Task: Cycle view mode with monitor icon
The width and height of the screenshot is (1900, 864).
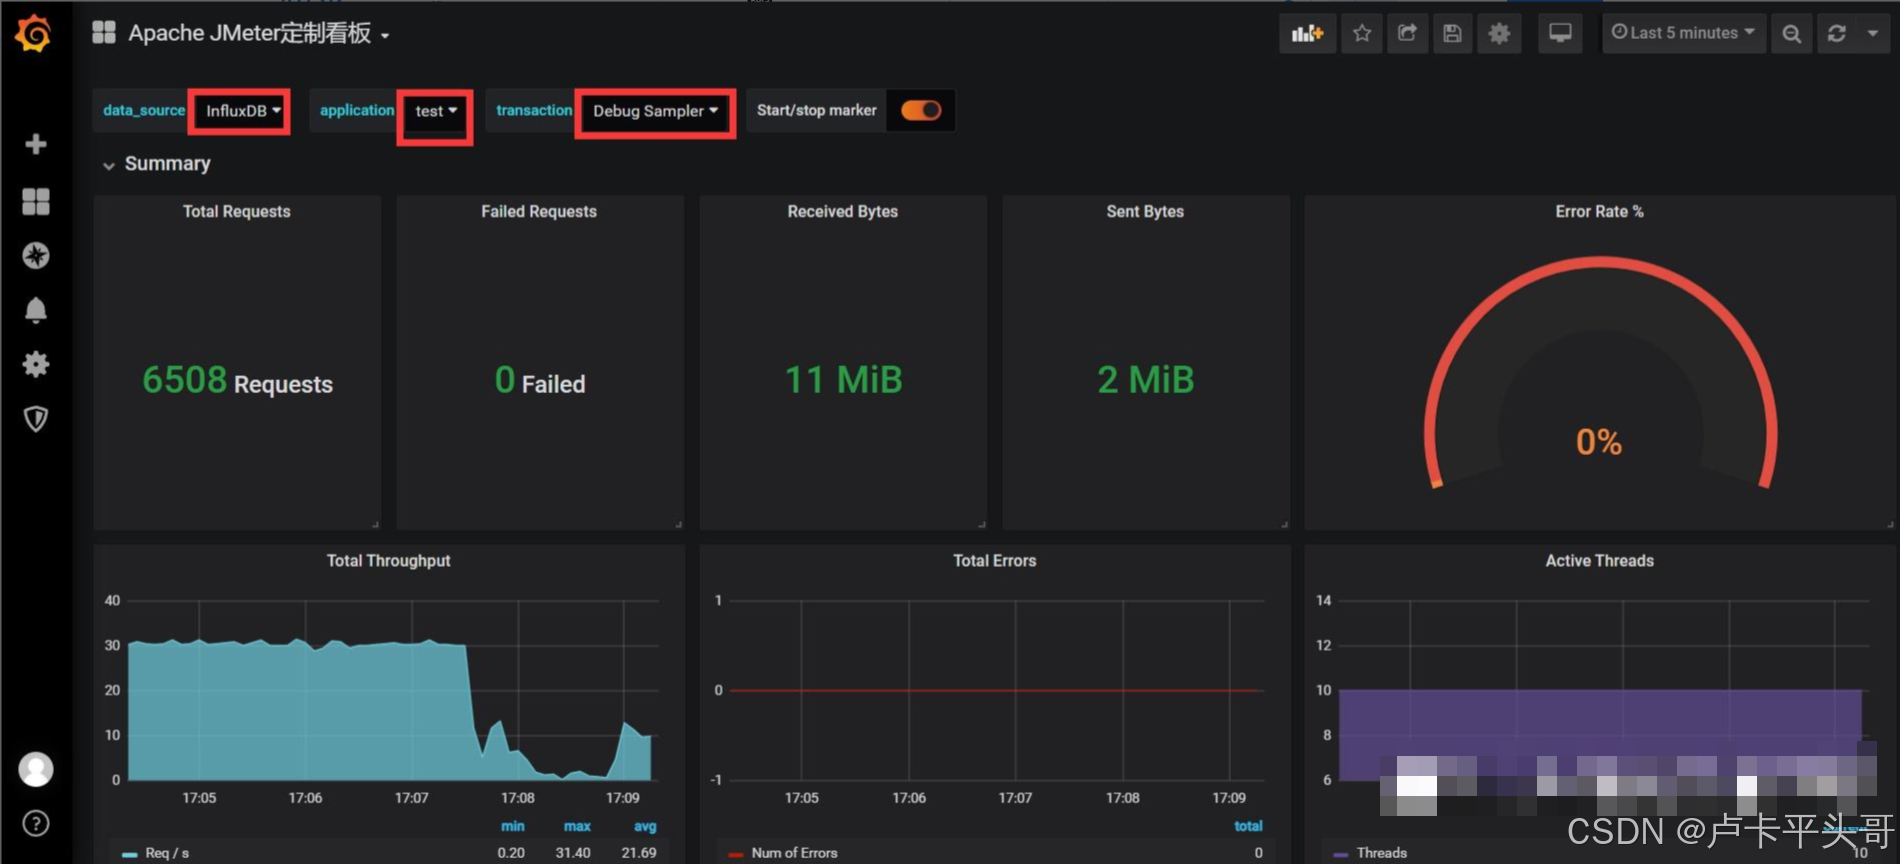Action: pyautogui.click(x=1560, y=33)
